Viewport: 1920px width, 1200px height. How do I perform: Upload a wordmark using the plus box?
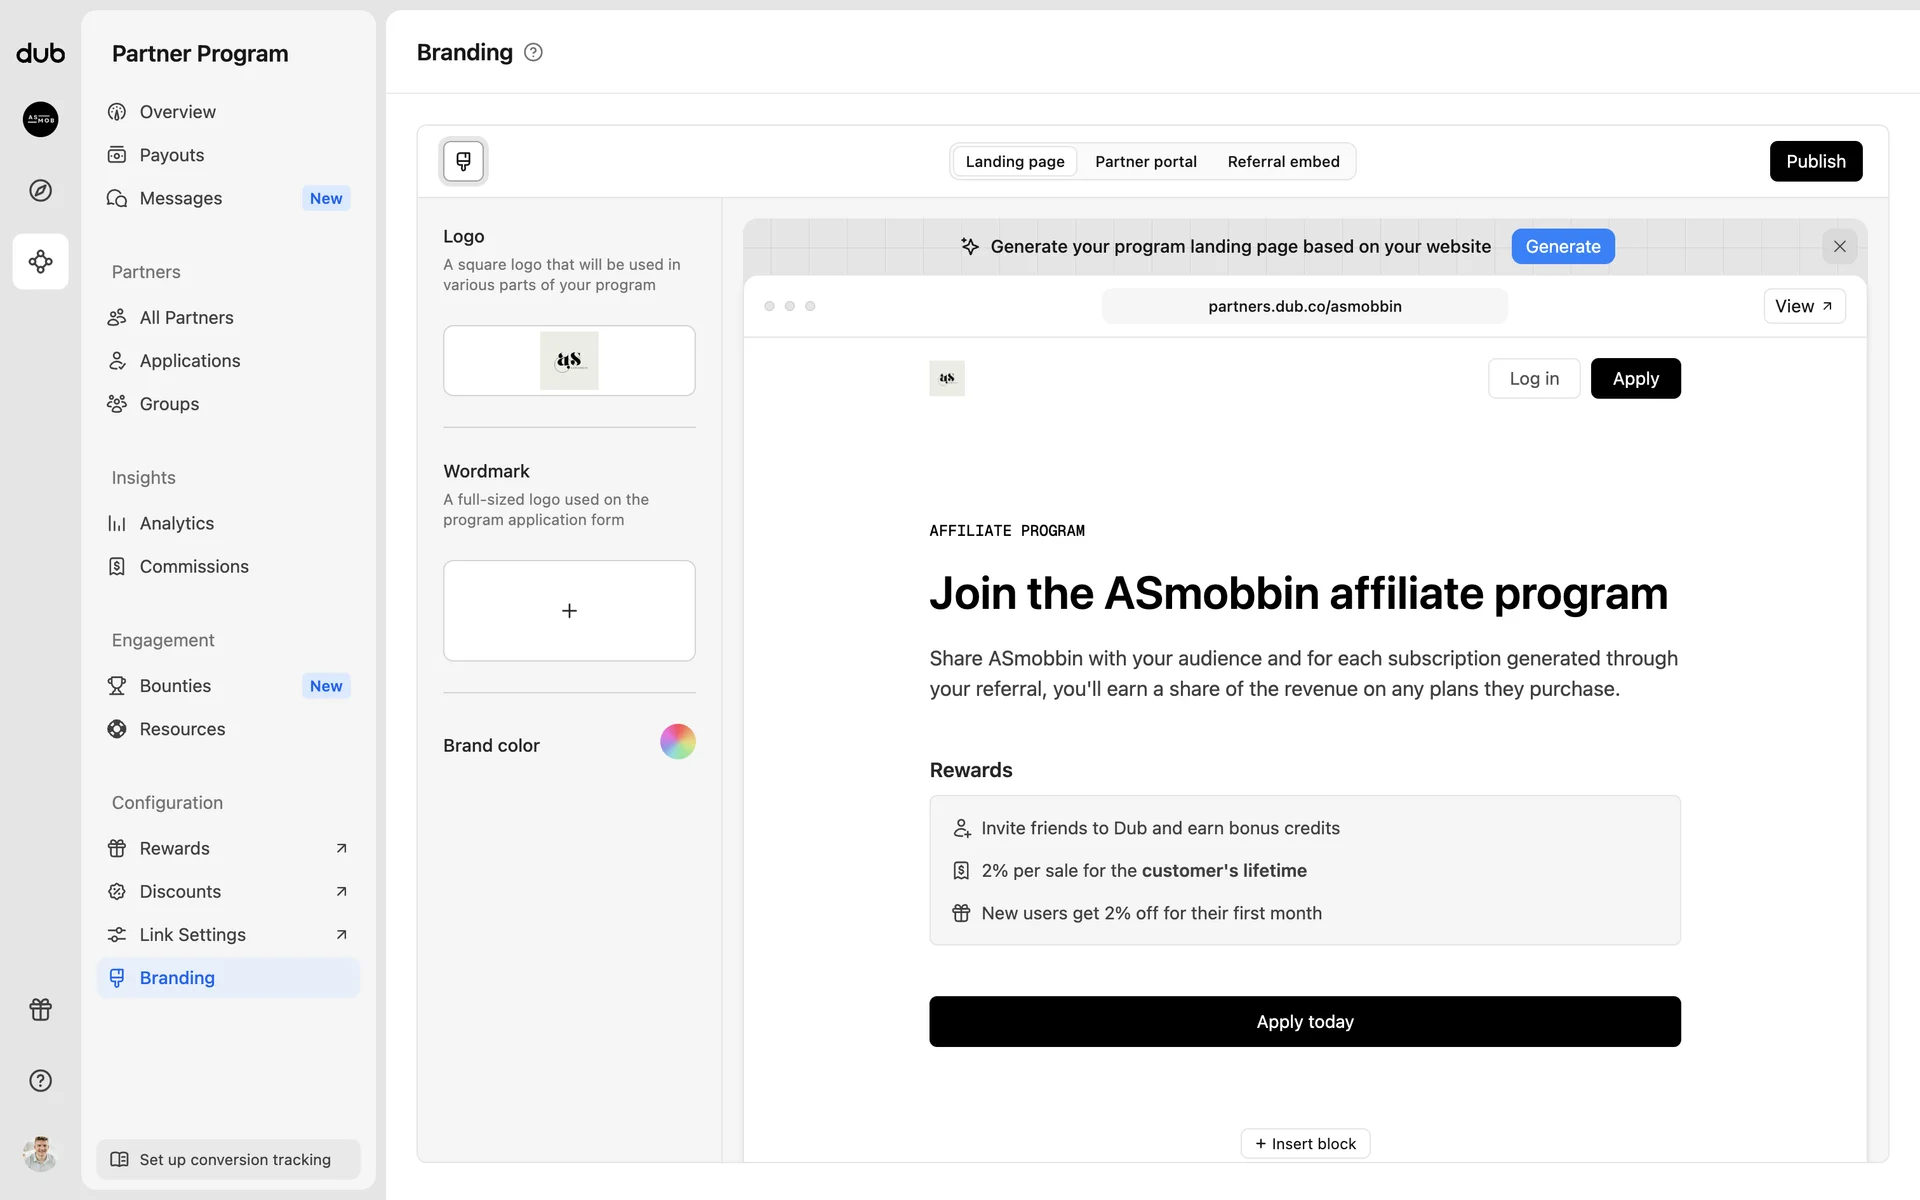coord(569,610)
